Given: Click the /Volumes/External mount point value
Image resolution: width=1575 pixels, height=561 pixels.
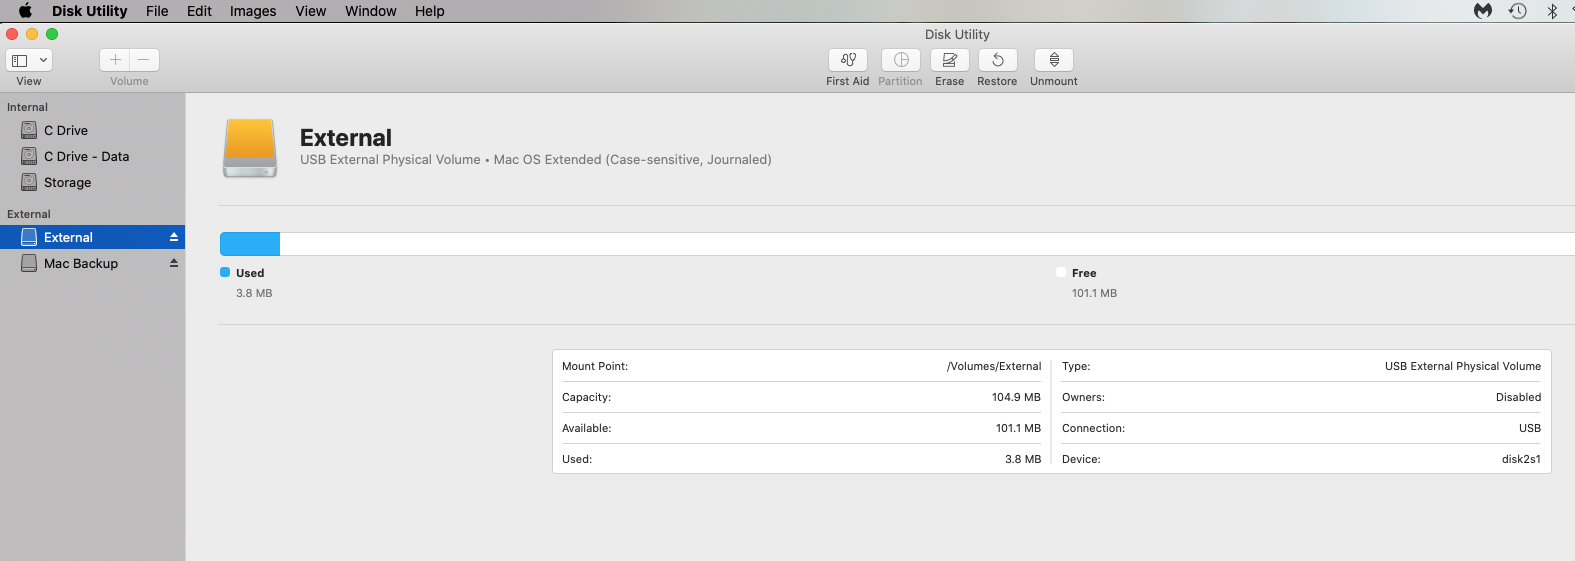Looking at the screenshot, I should click(x=994, y=366).
